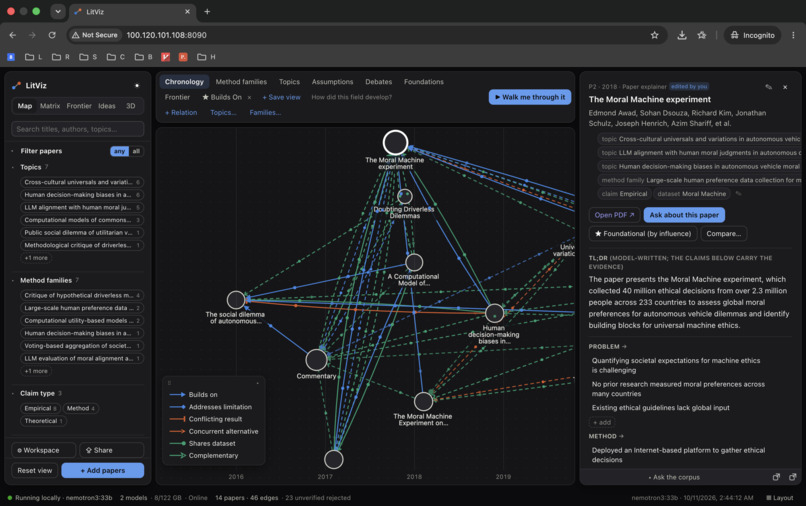Viewport: 806px width, 506px height.
Task: Toggle the LLM alignment with human moral topic filter
Action: tap(82, 207)
